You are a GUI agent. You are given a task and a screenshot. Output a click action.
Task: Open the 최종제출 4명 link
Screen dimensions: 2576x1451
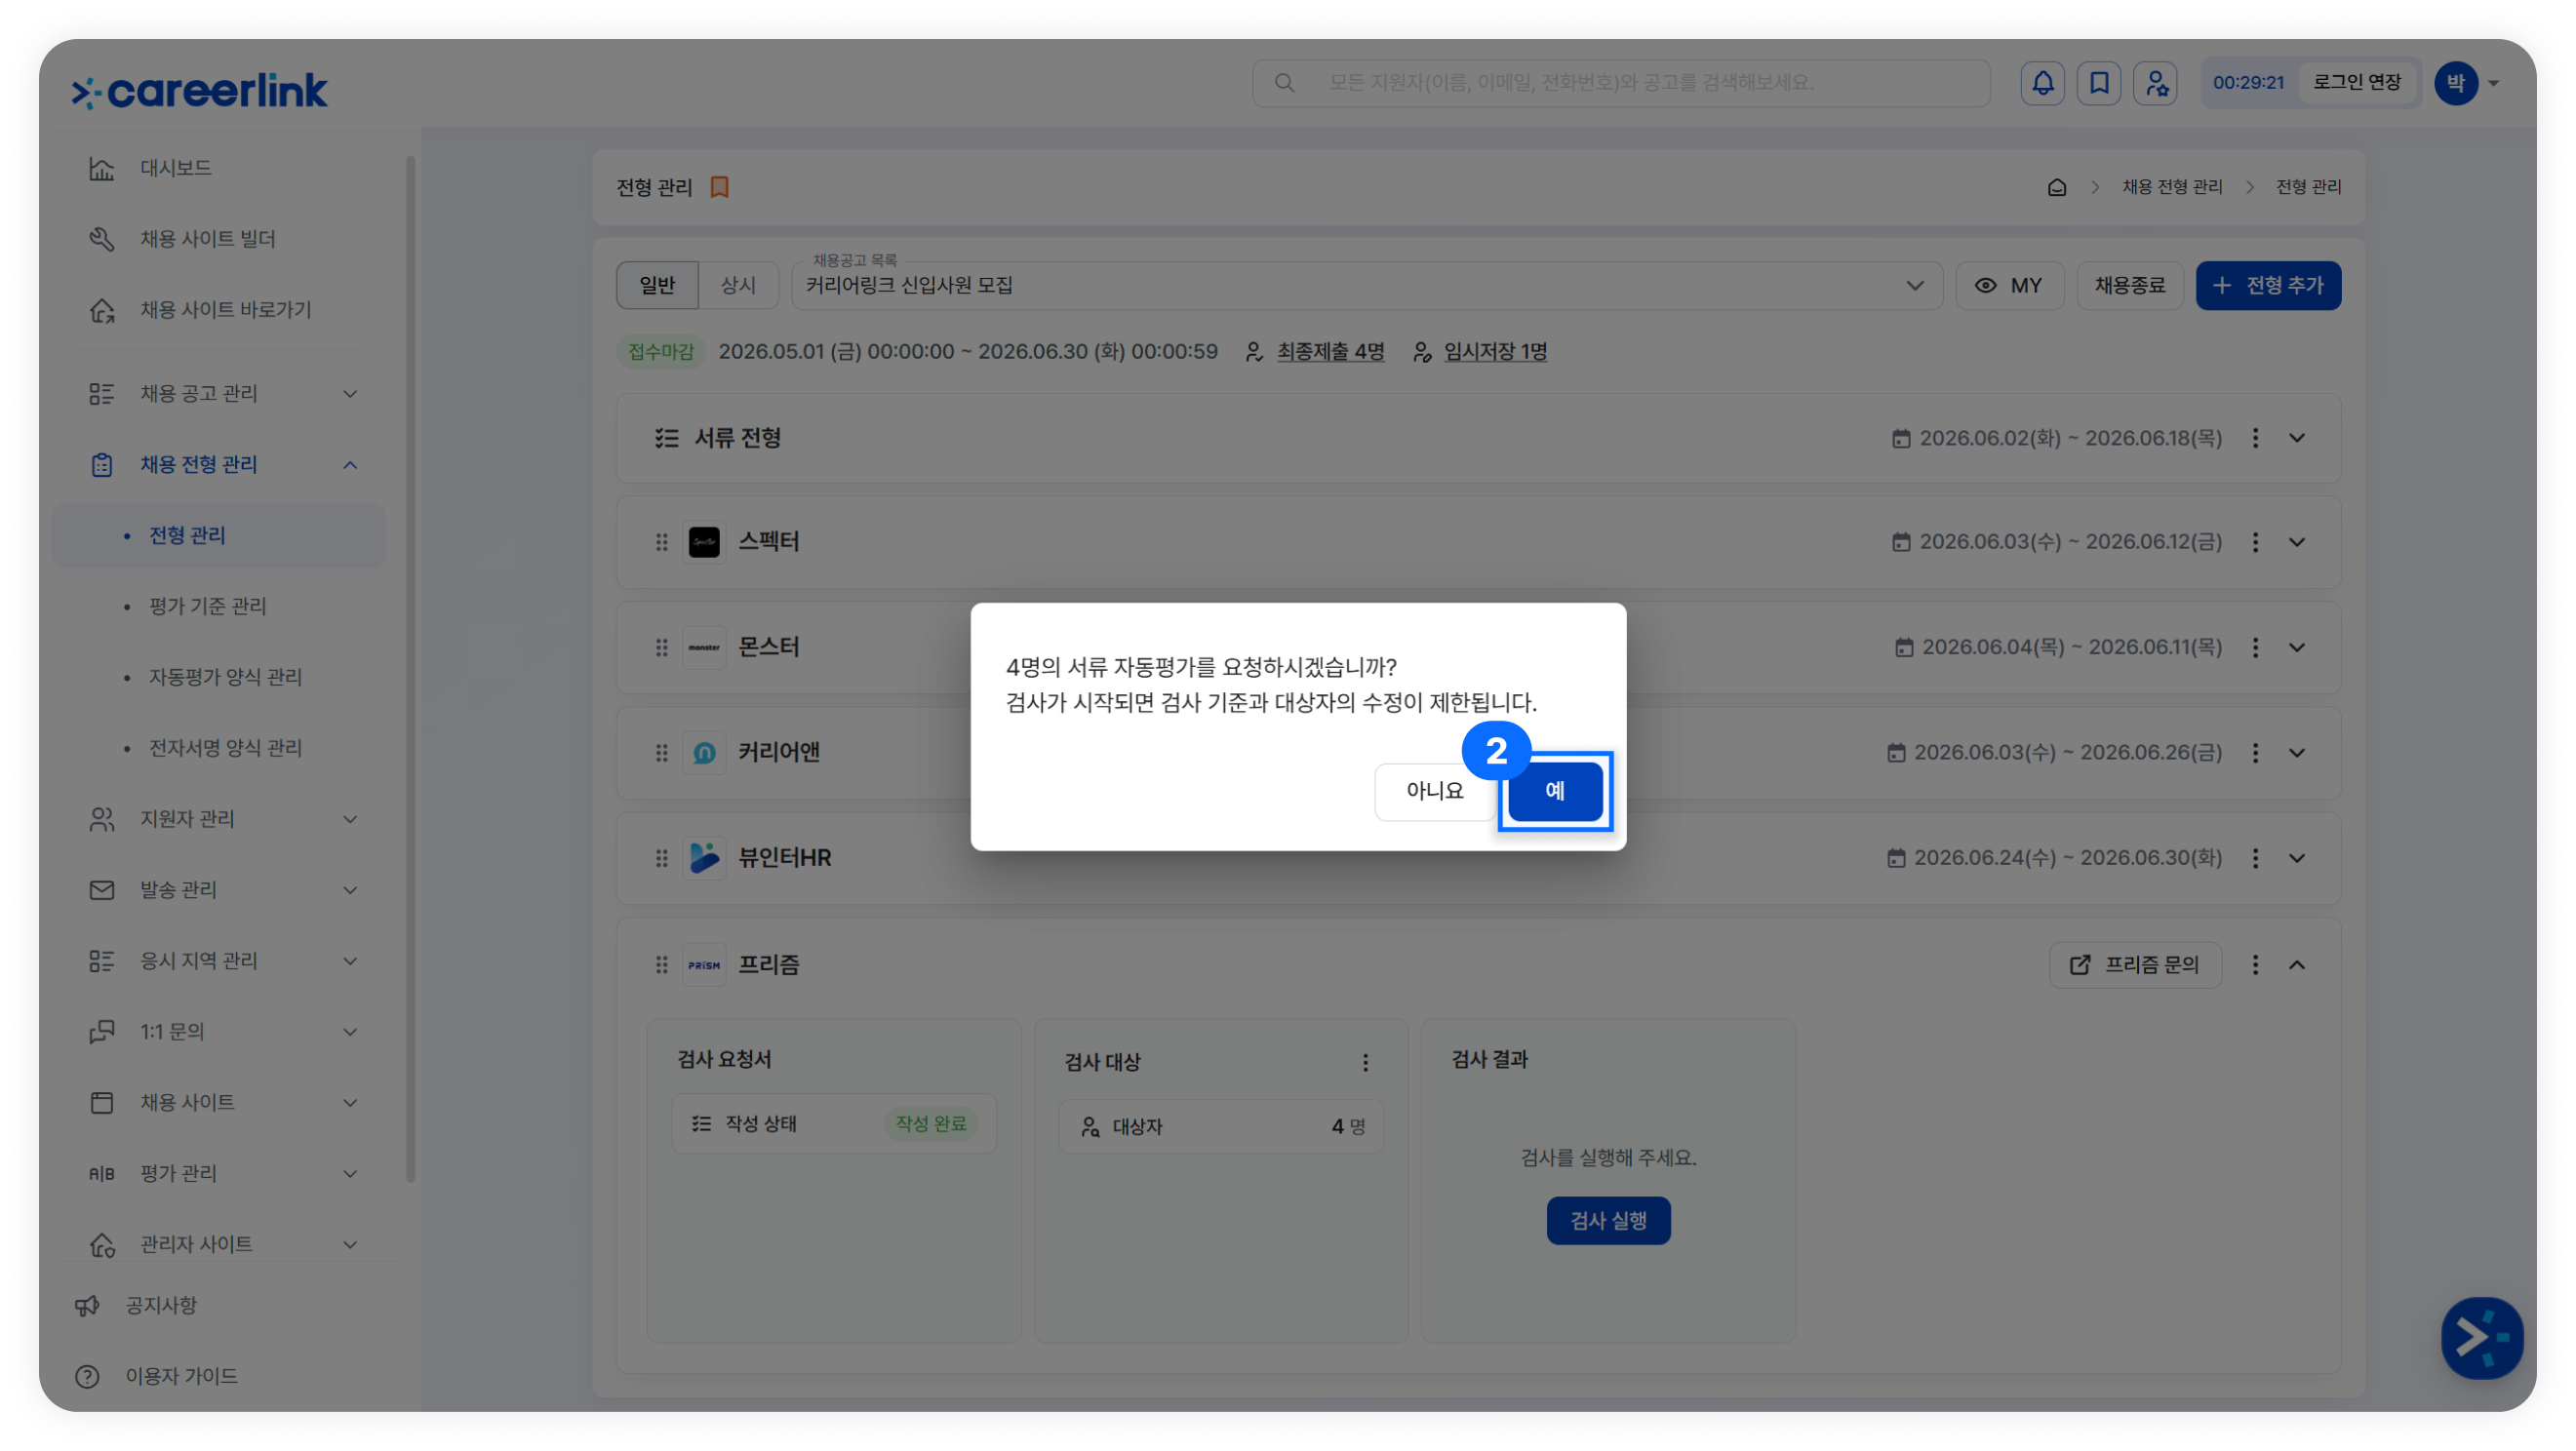[1329, 352]
